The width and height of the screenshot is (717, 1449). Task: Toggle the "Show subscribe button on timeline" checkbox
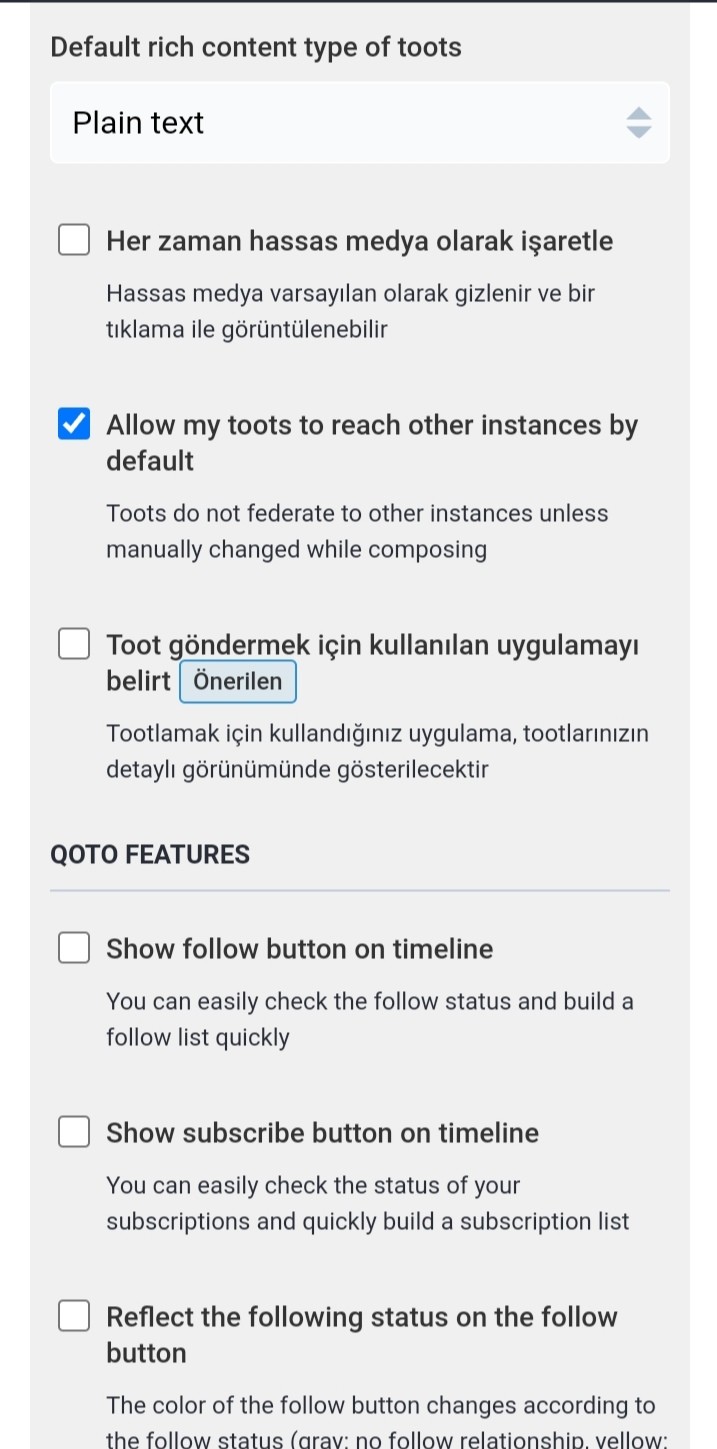click(x=74, y=1133)
